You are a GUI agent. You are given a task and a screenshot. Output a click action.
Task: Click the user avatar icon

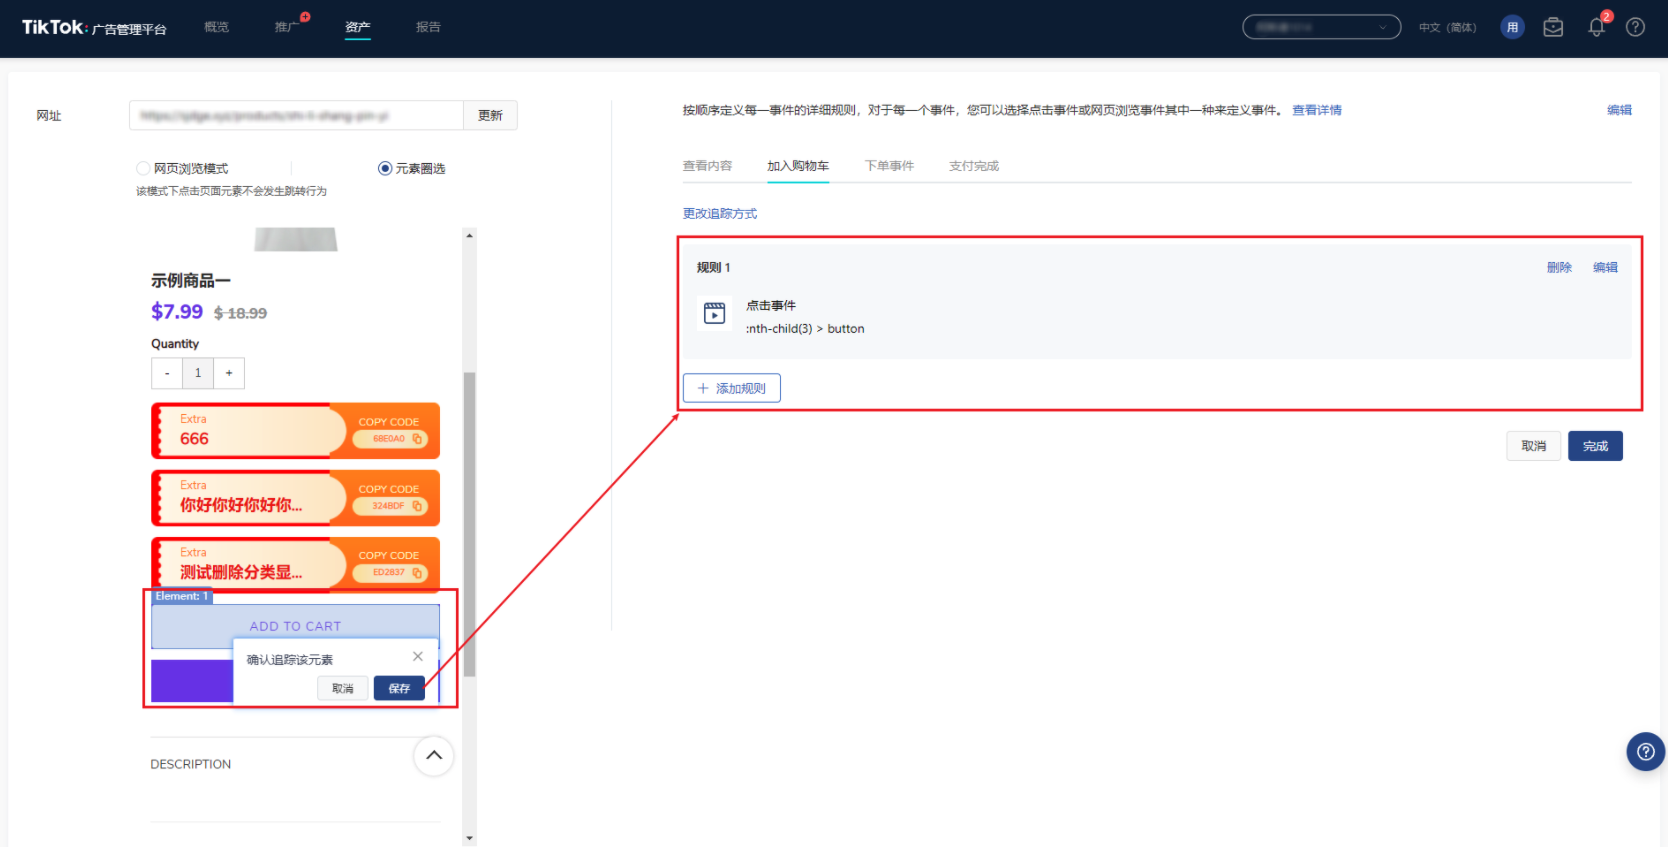click(x=1512, y=28)
